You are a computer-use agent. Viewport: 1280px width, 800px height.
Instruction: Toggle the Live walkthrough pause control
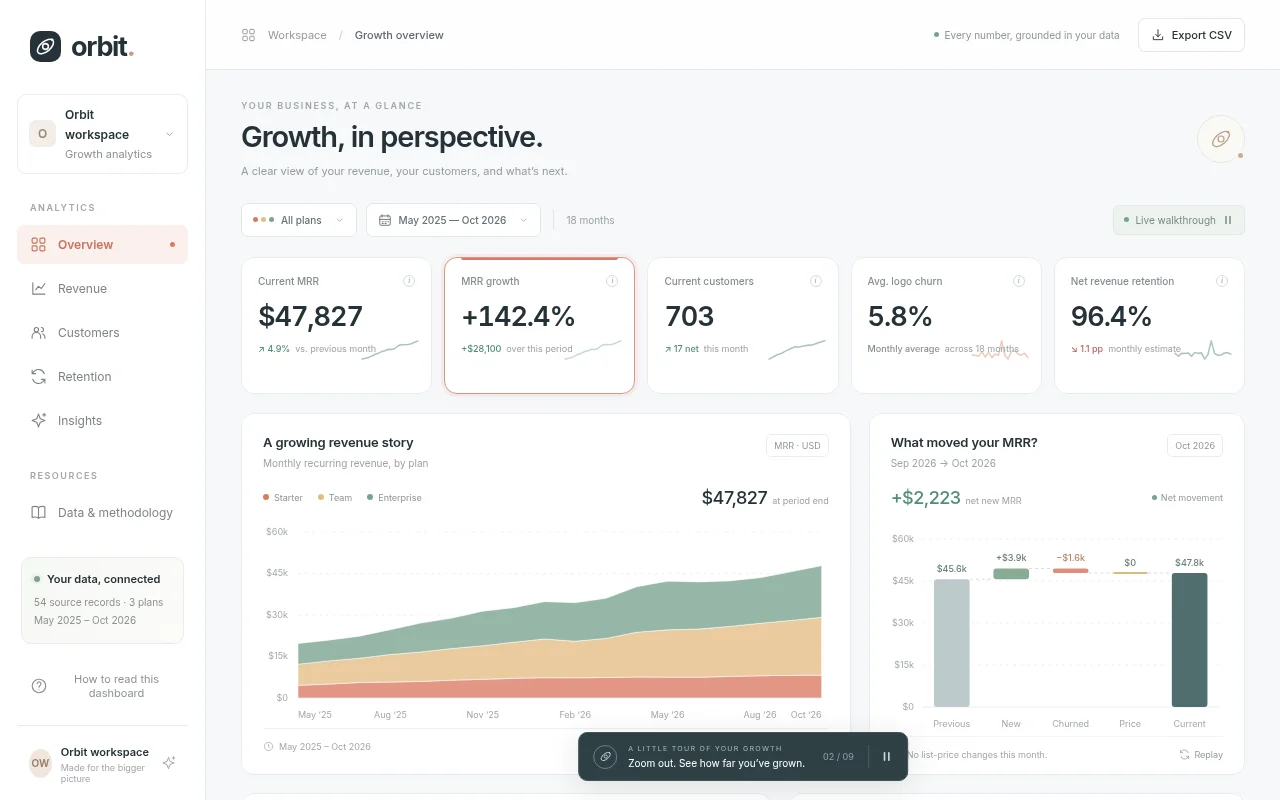coord(1228,220)
